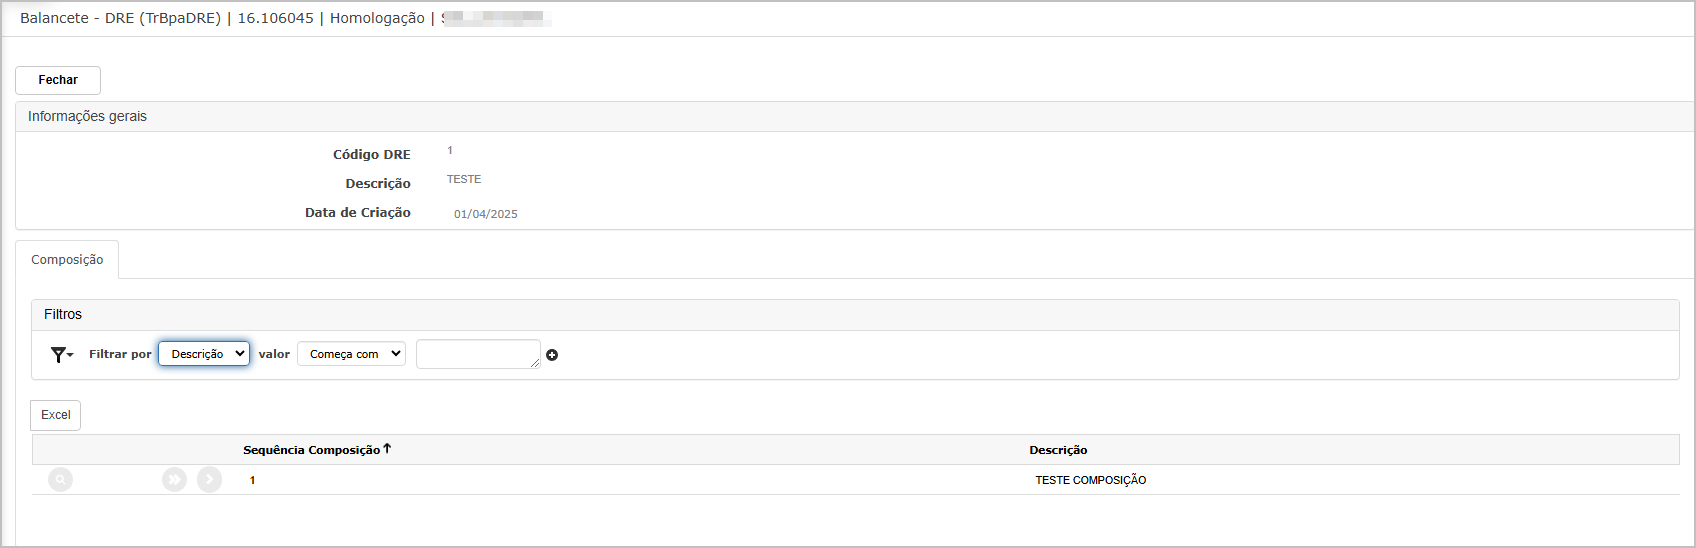Click the Fechar button
The width and height of the screenshot is (1696, 548).
click(x=58, y=80)
